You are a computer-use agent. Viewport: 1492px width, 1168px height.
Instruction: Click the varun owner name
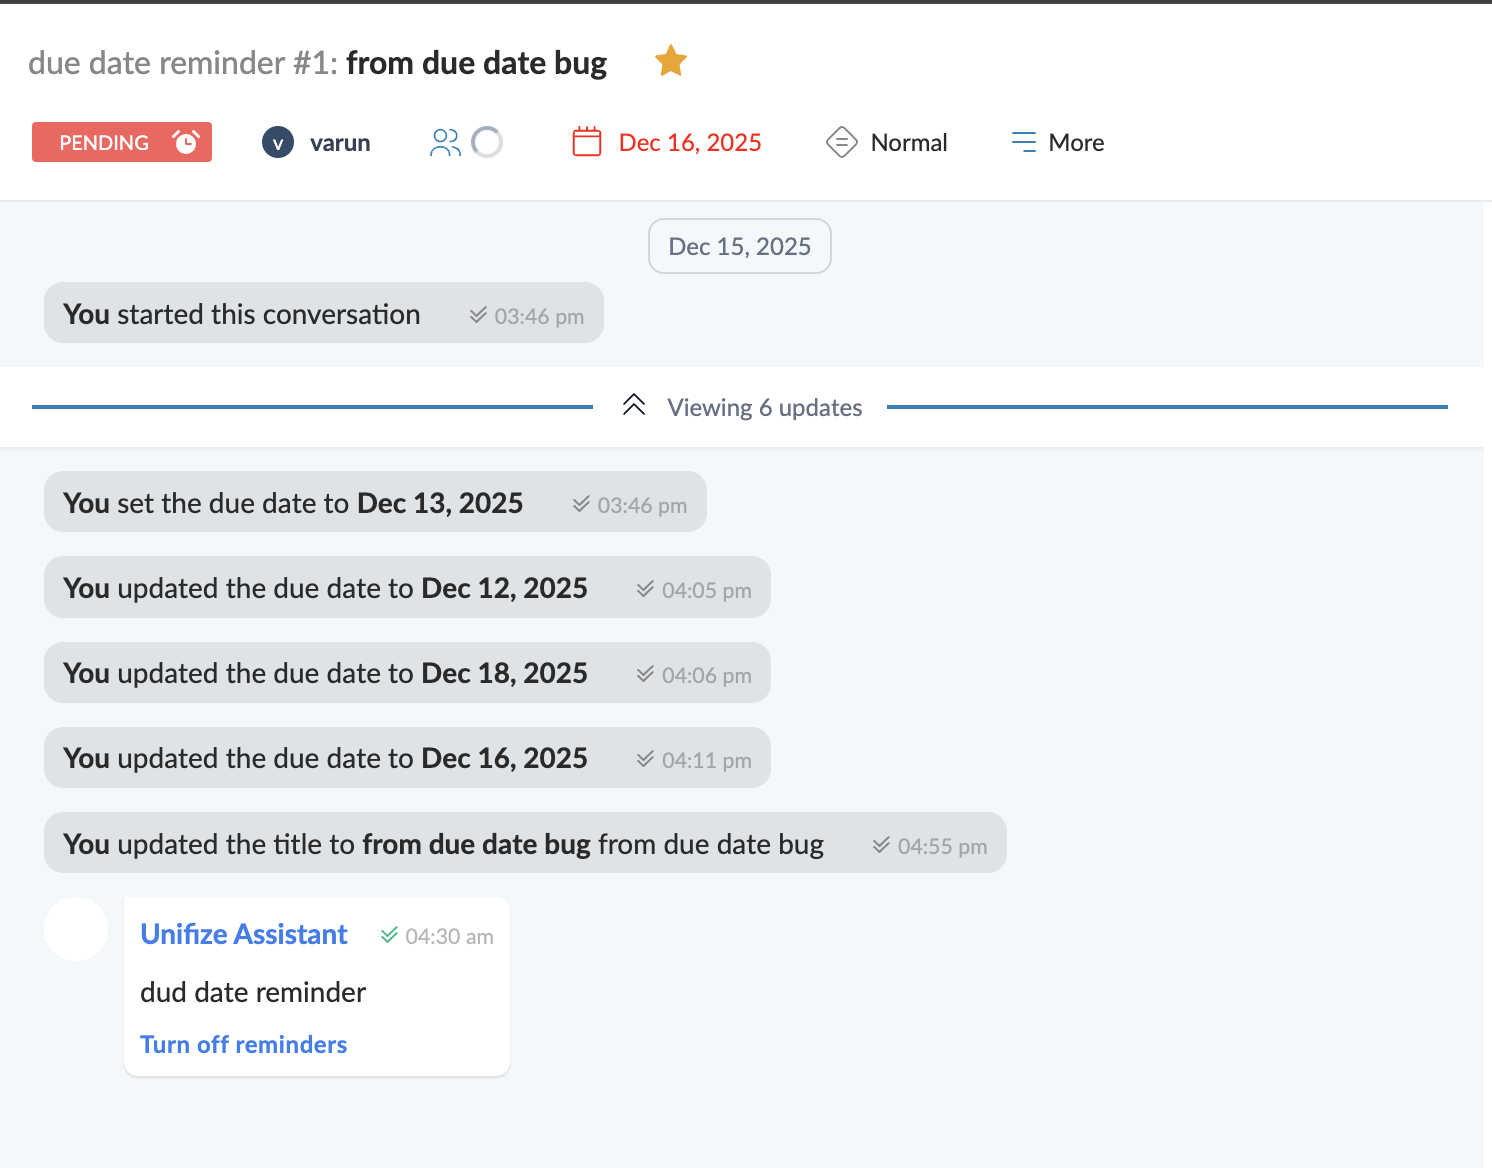(x=340, y=143)
